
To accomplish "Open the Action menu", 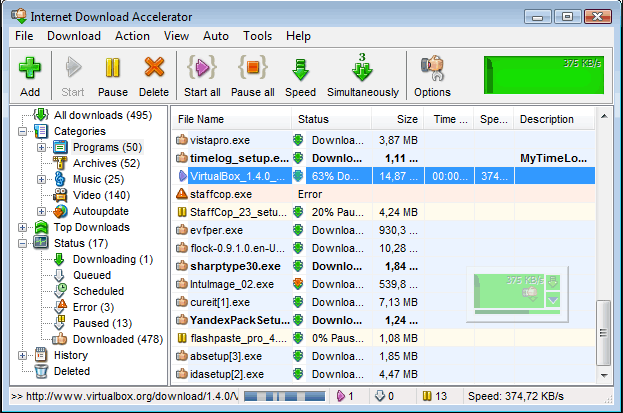I will pos(132,36).
